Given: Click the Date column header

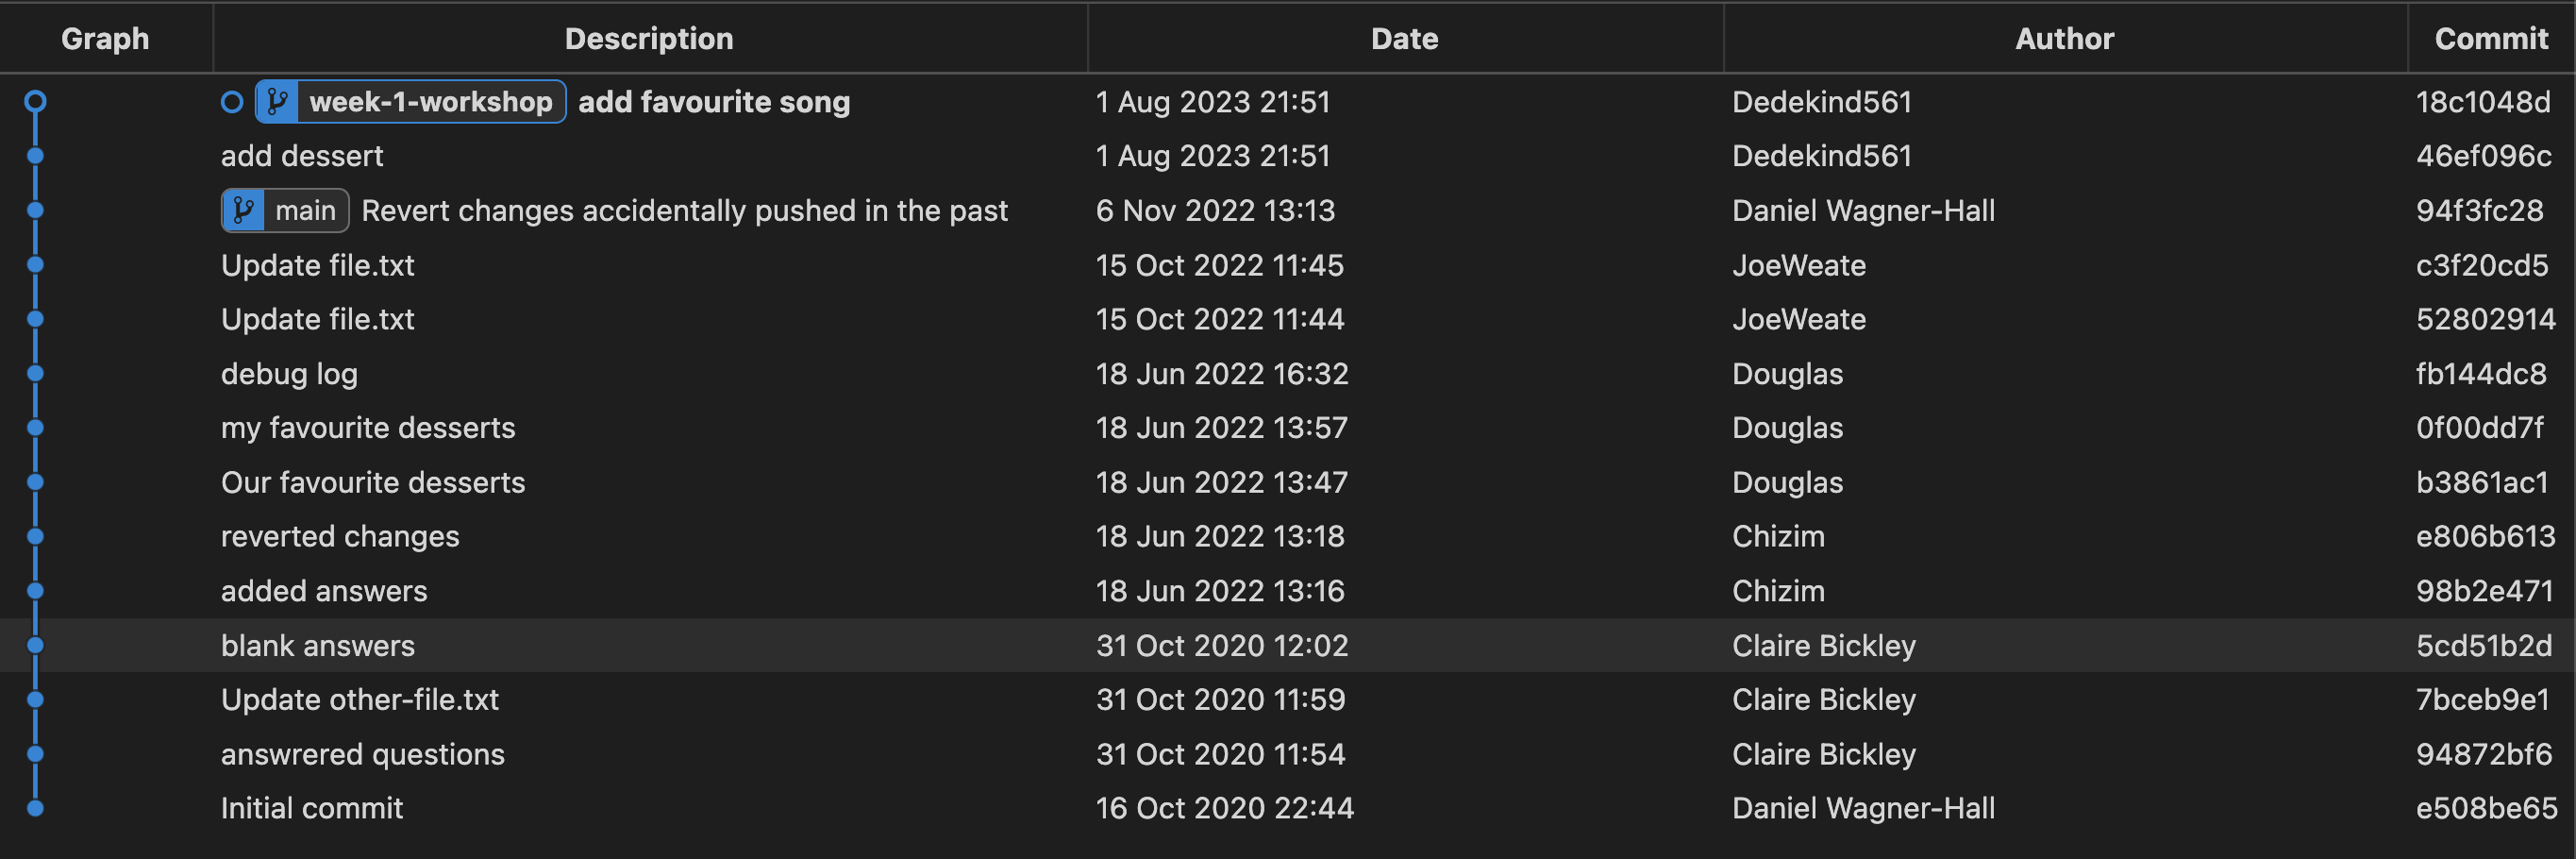Looking at the screenshot, I should click(x=1404, y=38).
